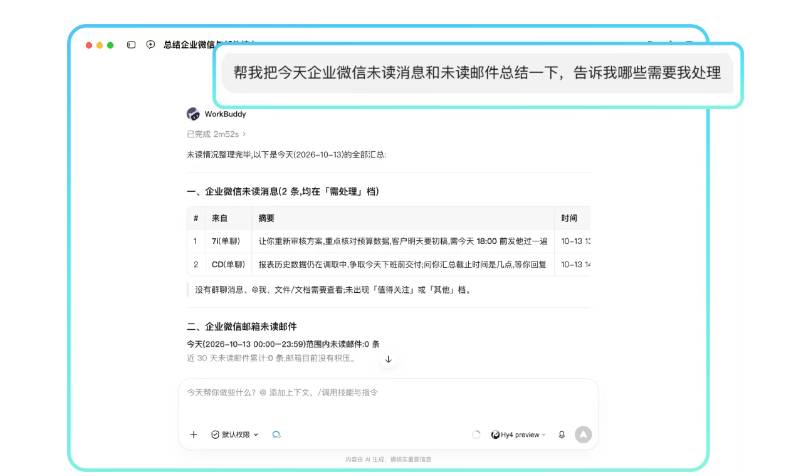Select summary cell 让你重新审核方案
Image resolution: width=785 pixels, height=476 pixels.
403,241
